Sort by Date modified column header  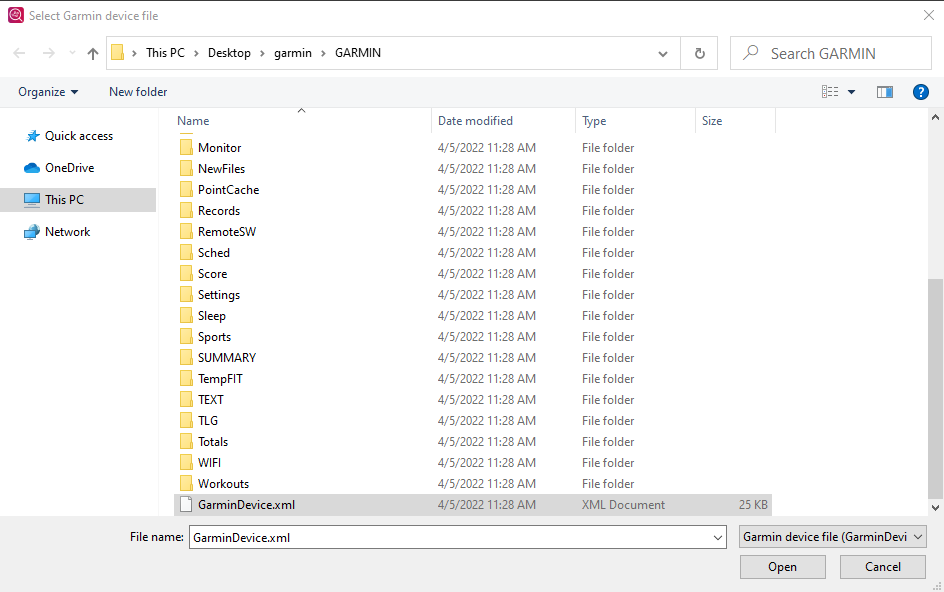coord(475,121)
